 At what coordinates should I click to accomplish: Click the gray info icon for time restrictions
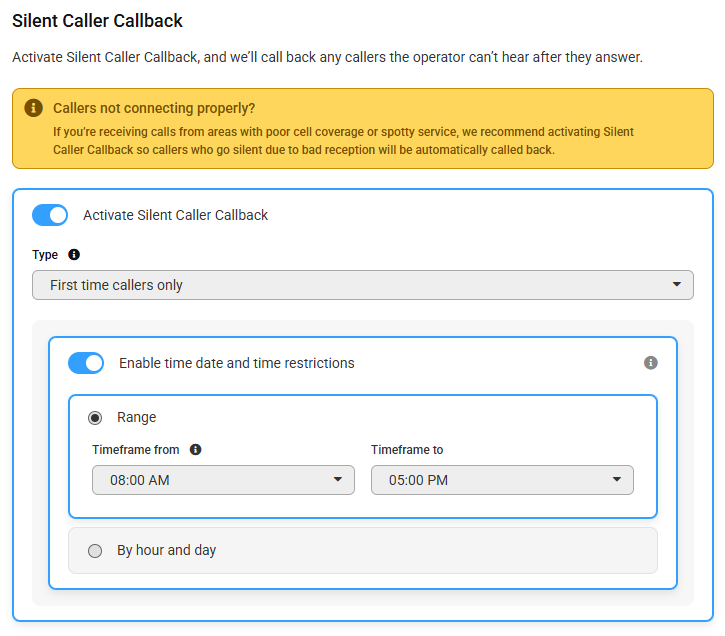pyautogui.click(x=651, y=363)
